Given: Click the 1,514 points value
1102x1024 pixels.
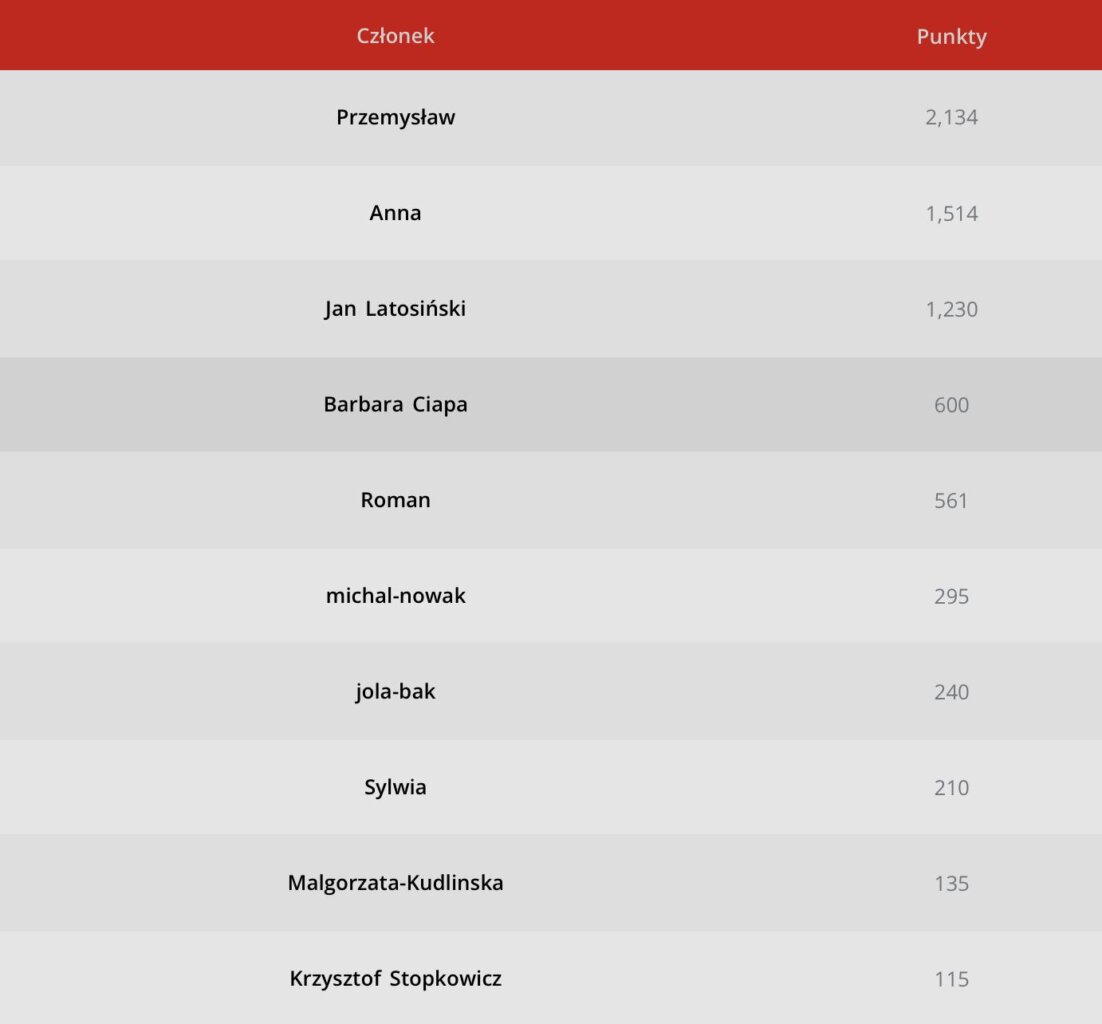Looking at the screenshot, I should click(x=951, y=214).
